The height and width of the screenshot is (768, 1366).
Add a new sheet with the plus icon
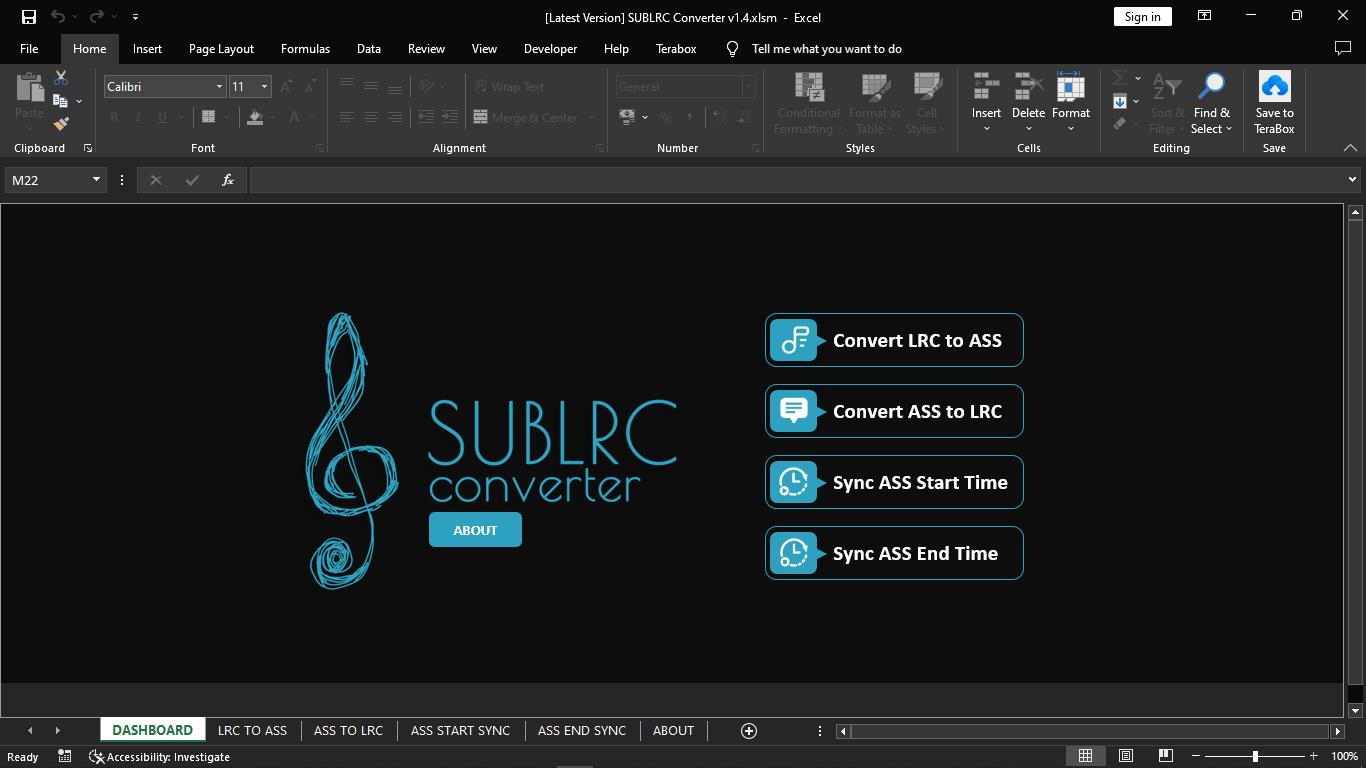(748, 731)
